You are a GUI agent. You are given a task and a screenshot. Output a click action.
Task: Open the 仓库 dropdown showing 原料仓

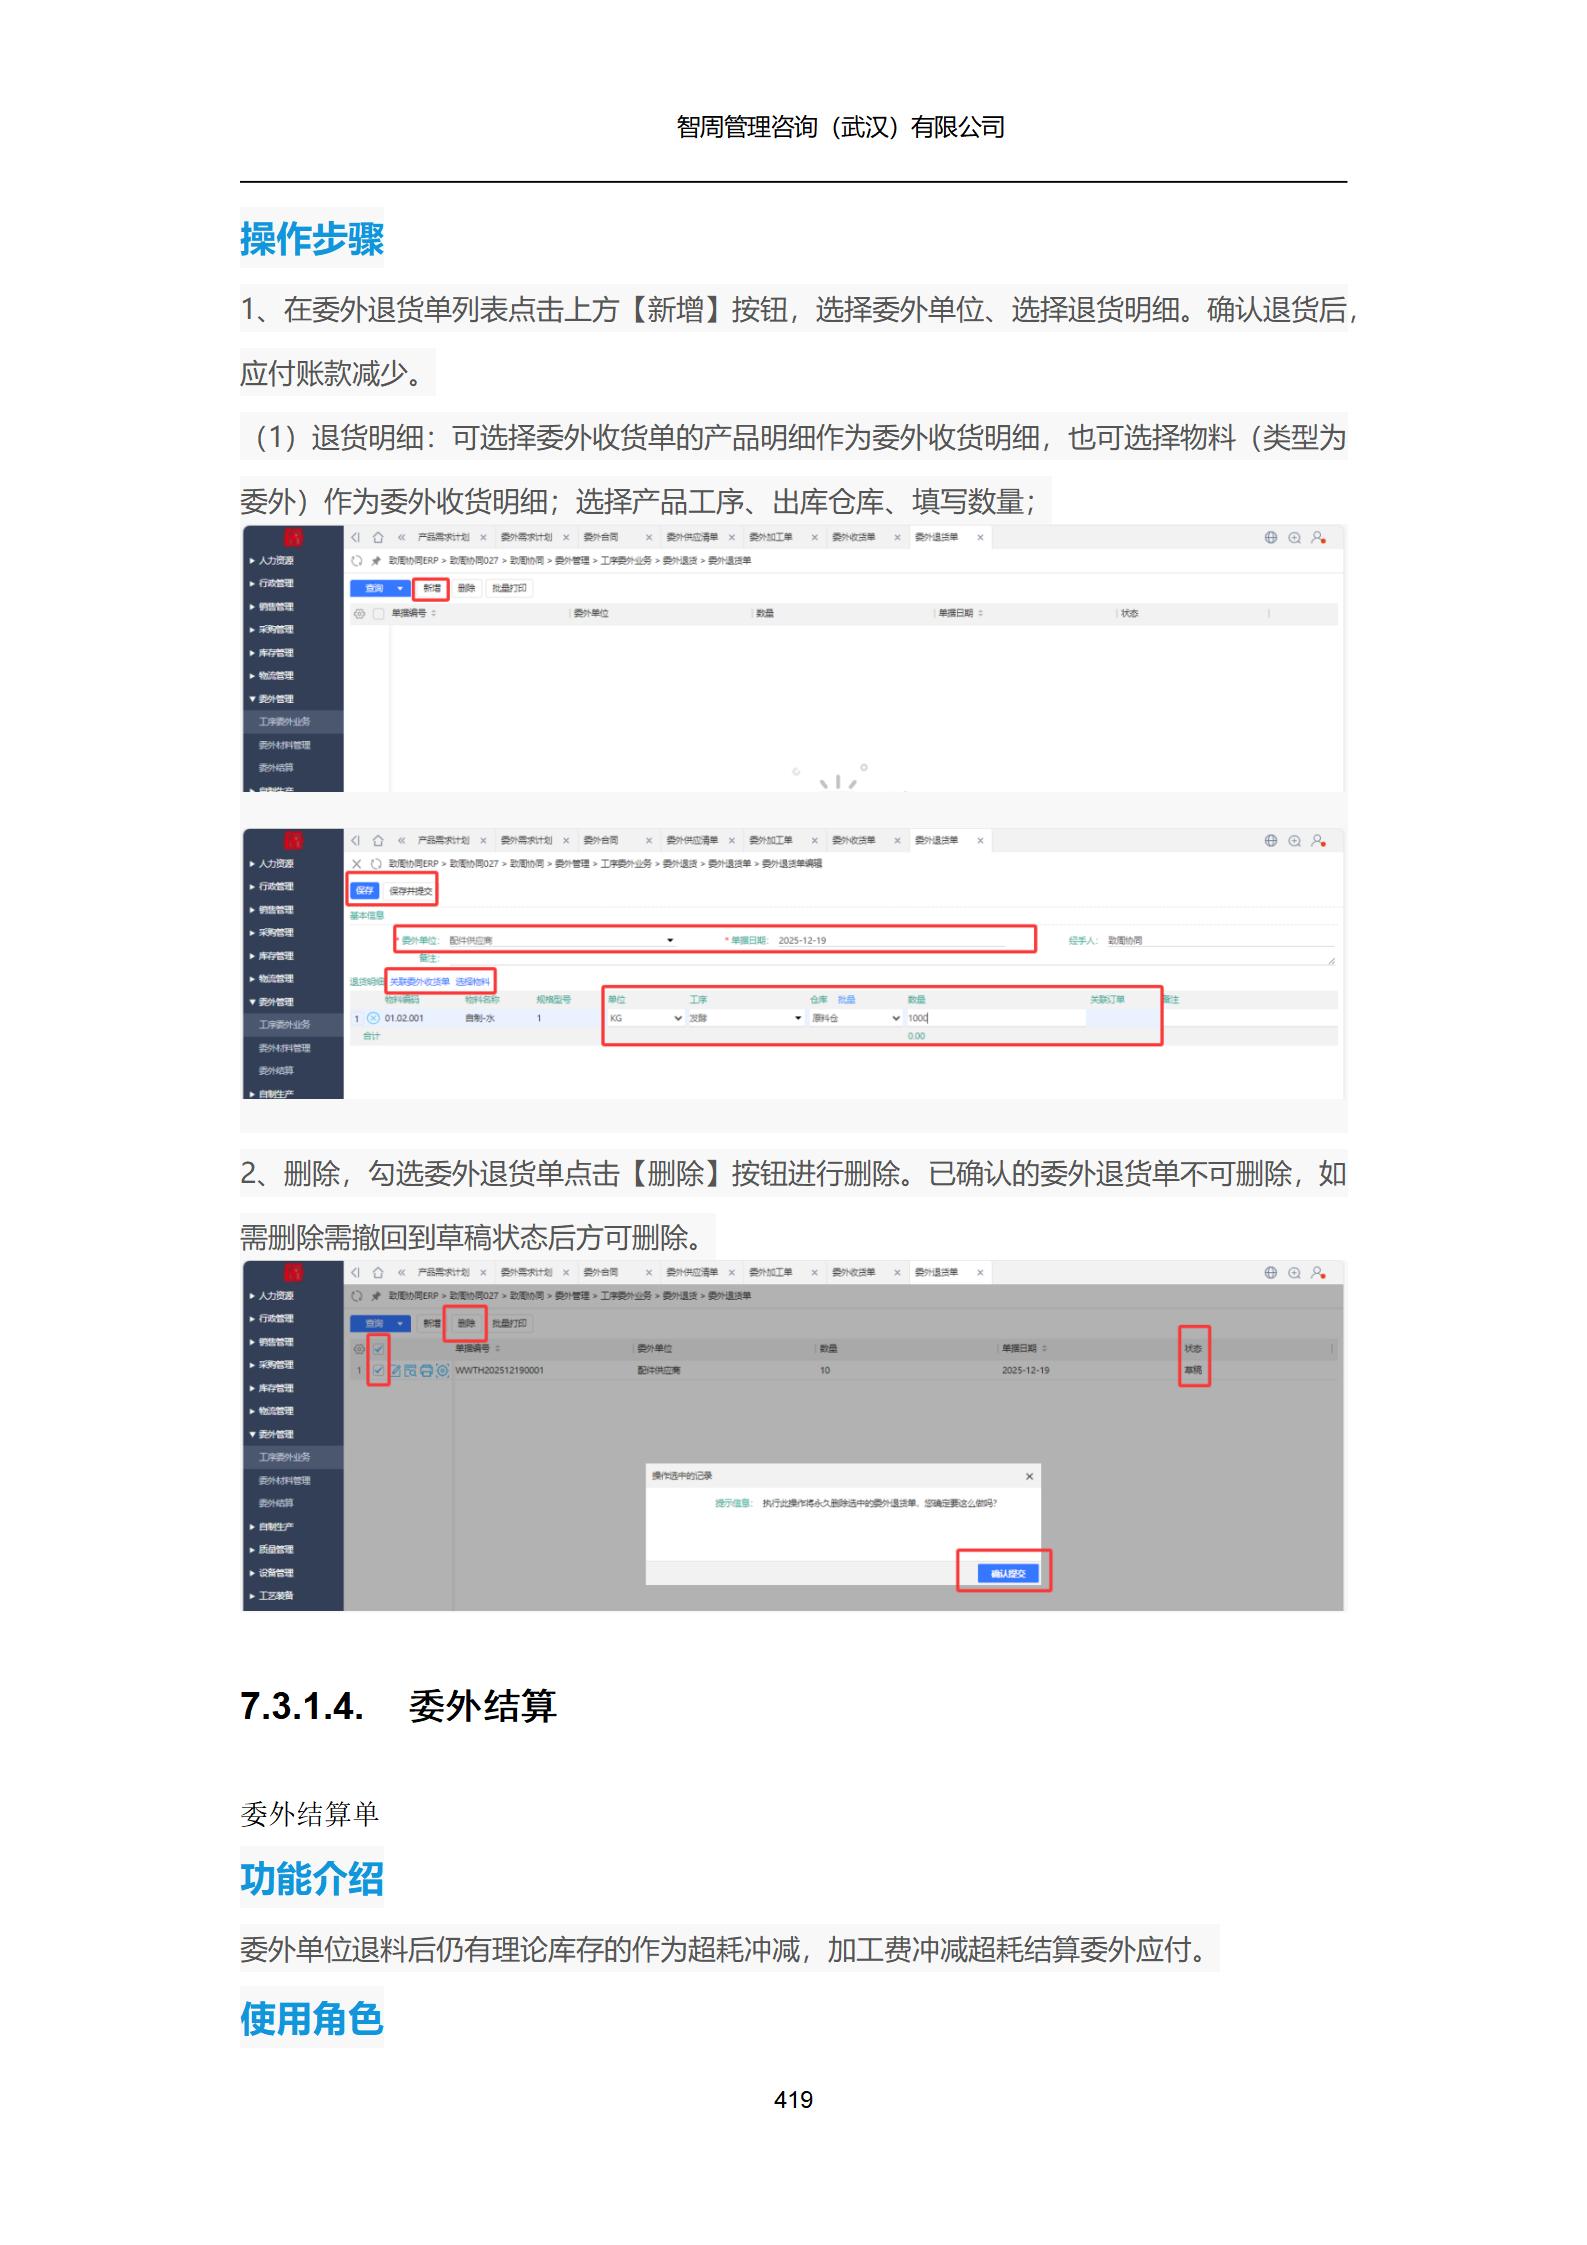tap(896, 1018)
